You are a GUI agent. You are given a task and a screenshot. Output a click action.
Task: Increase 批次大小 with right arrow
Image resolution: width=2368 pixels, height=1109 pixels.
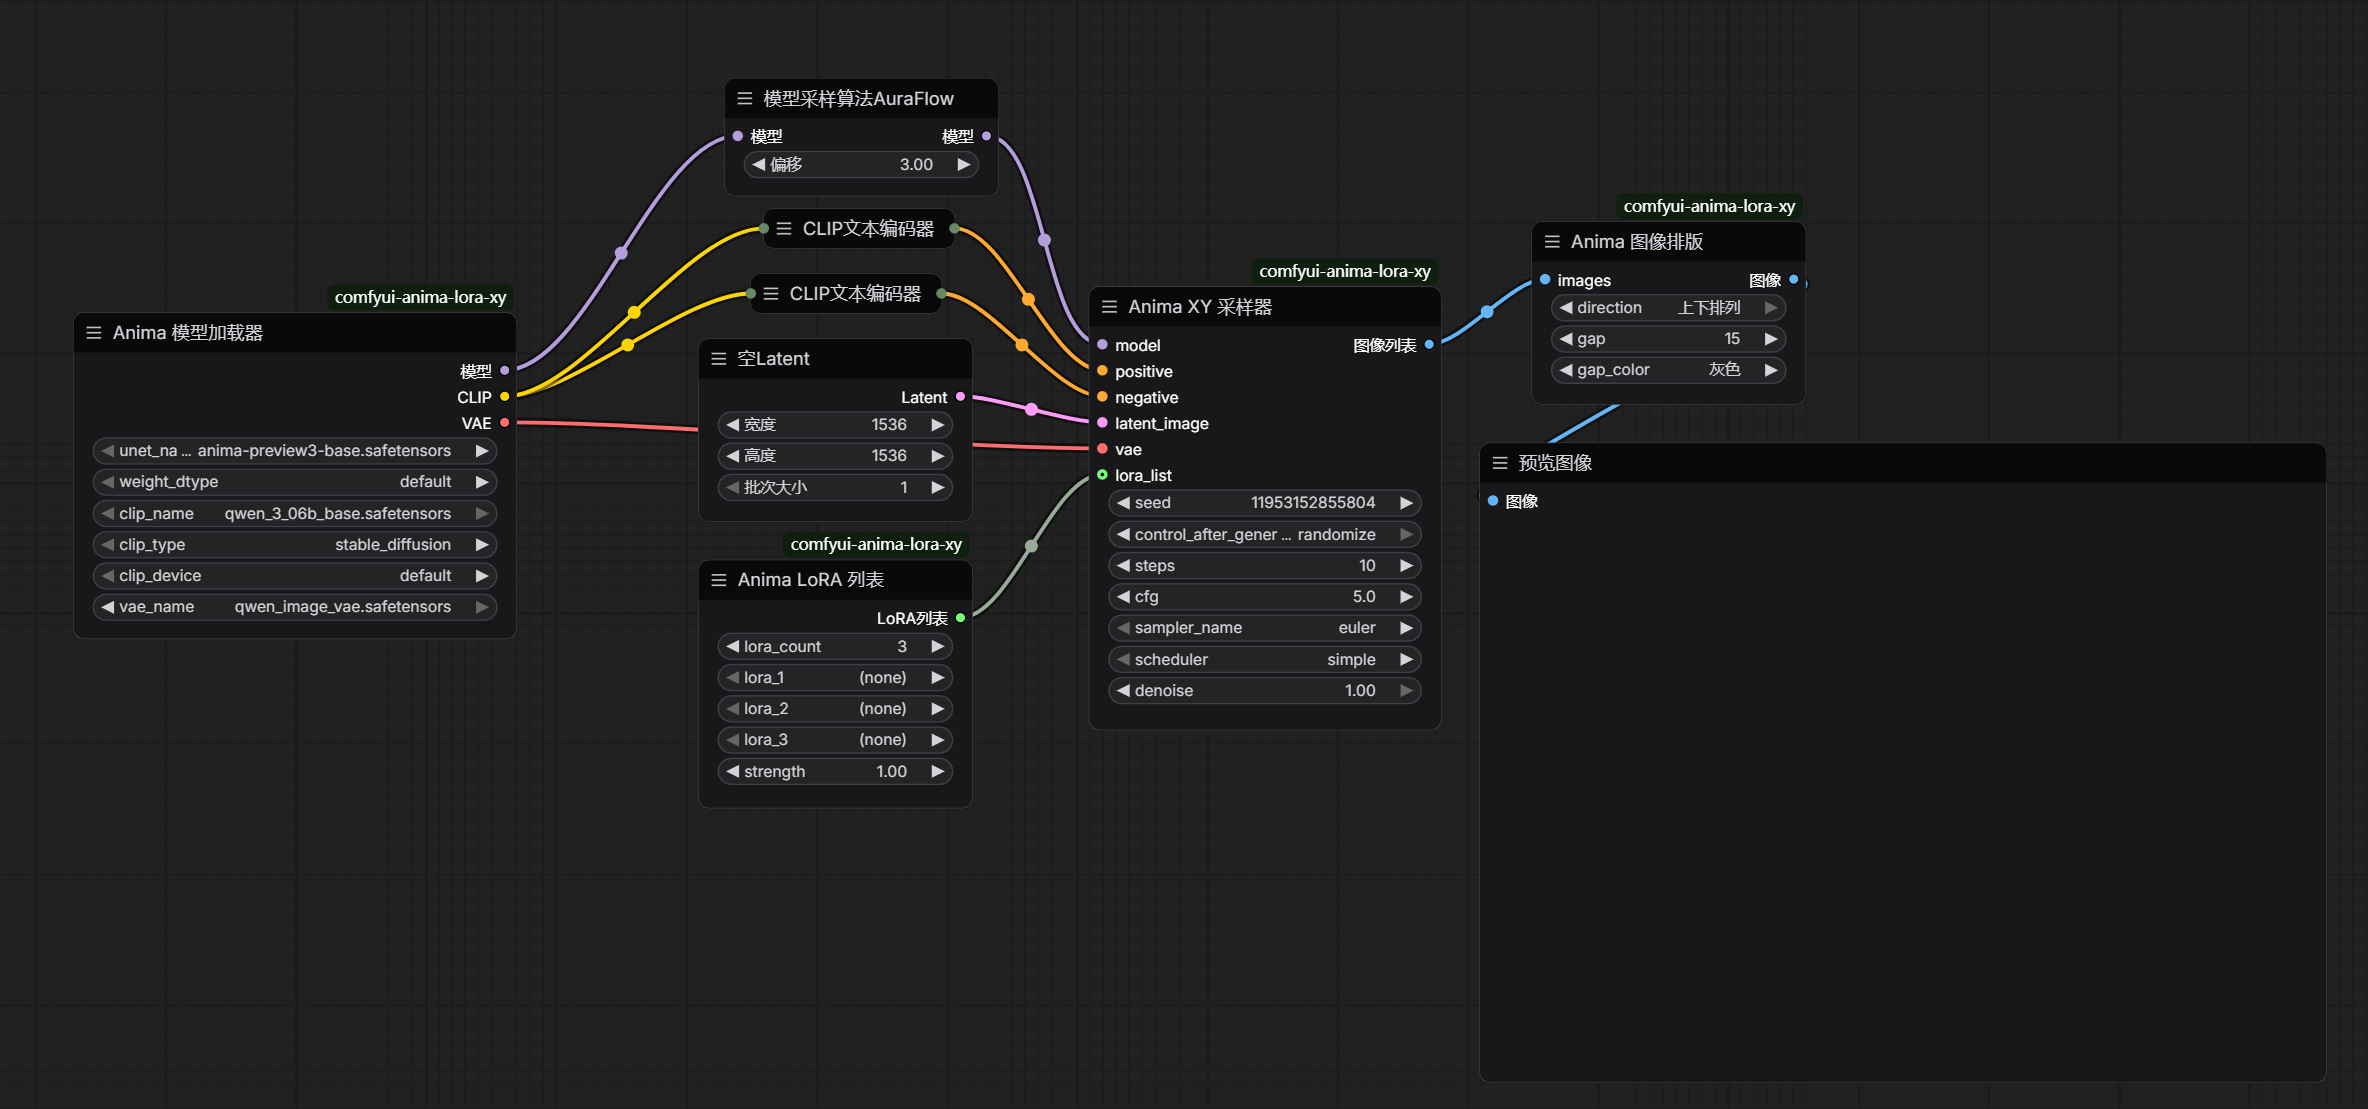pos(938,488)
